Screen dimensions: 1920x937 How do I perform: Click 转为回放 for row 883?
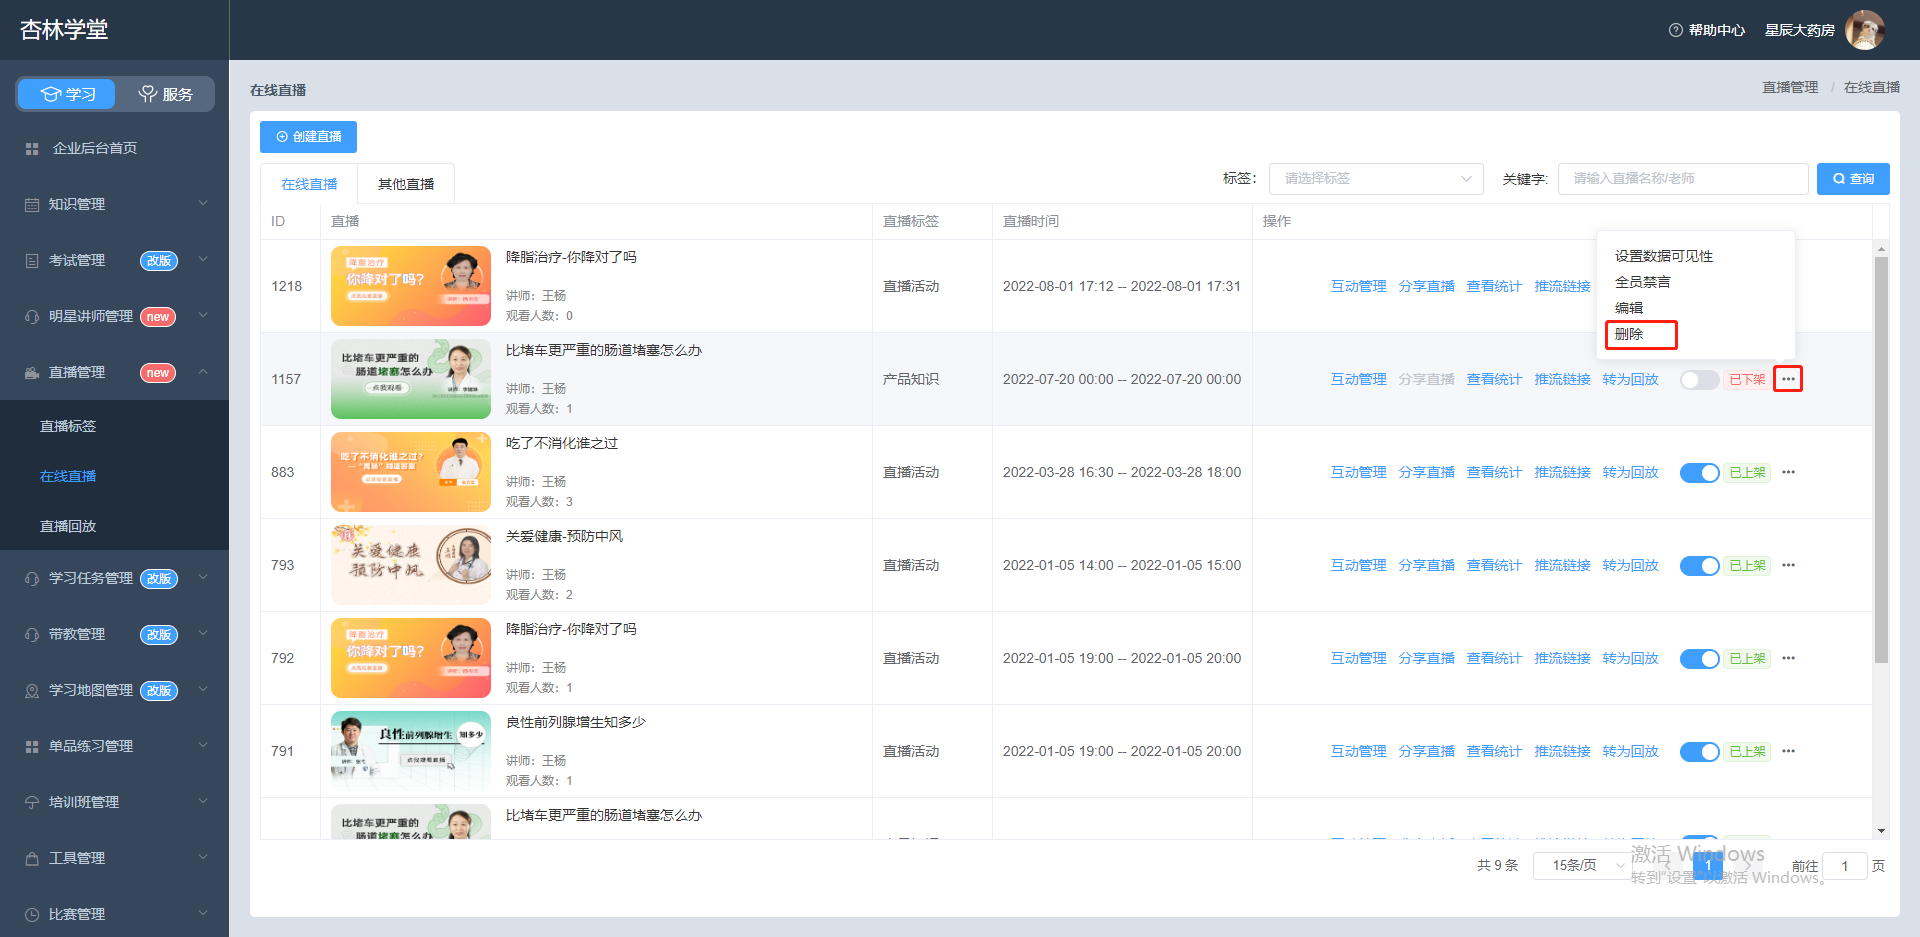coord(1630,472)
